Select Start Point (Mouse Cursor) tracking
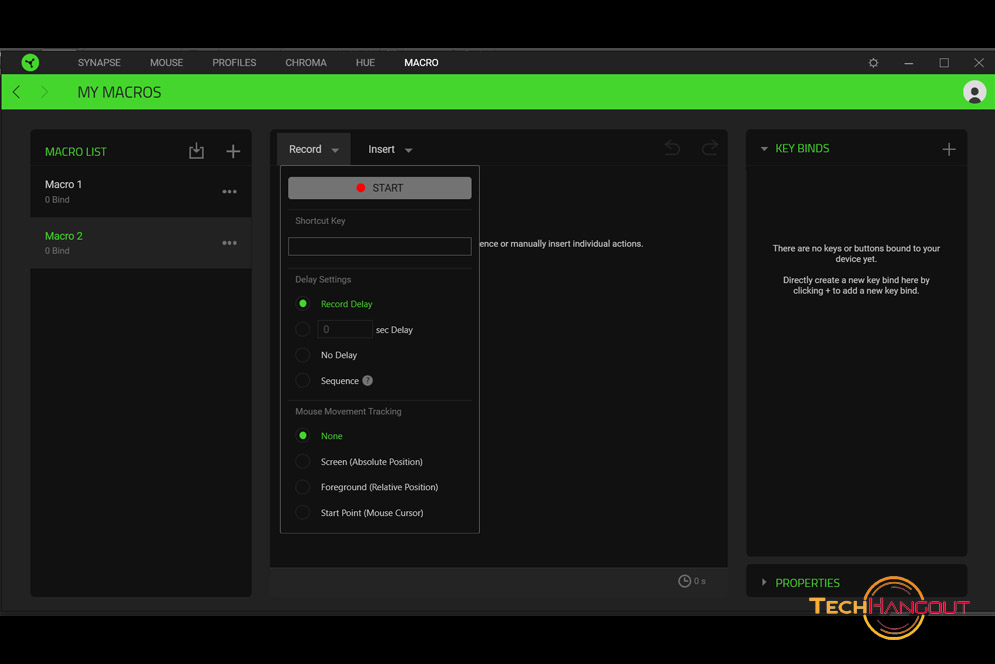Viewport: 995px width, 664px height. pyautogui.click(x=303, y=513)
